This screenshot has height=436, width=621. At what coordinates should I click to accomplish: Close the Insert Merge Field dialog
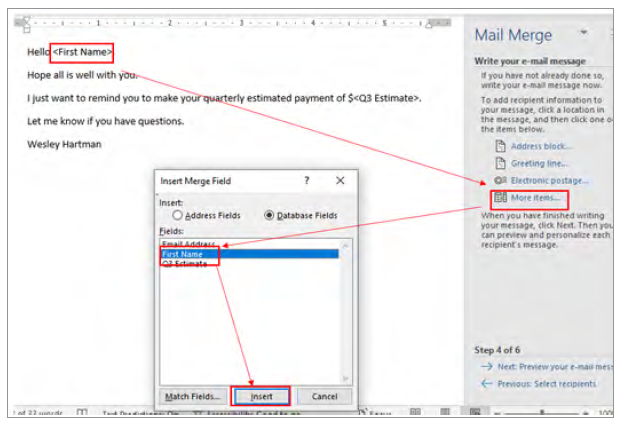coord(340,181)
